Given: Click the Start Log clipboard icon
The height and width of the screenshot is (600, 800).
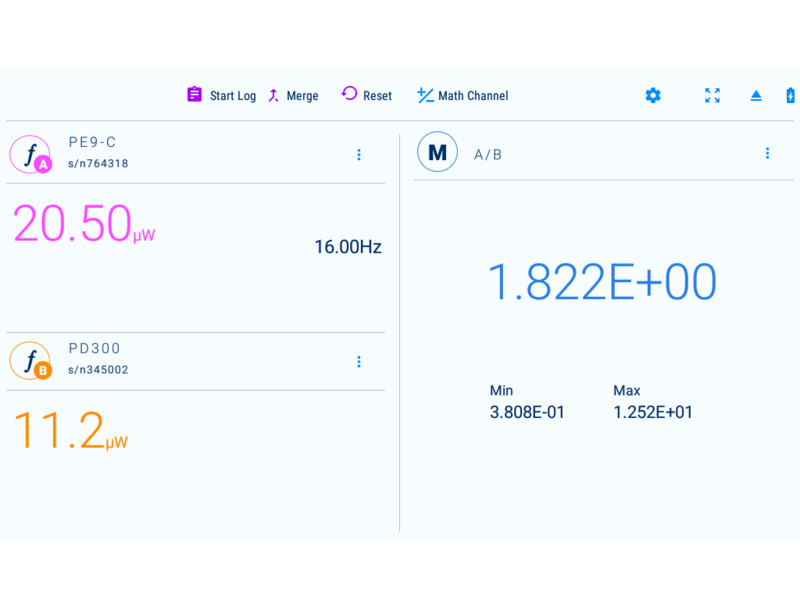Looking at the screenshot, I should pos(195,95).
